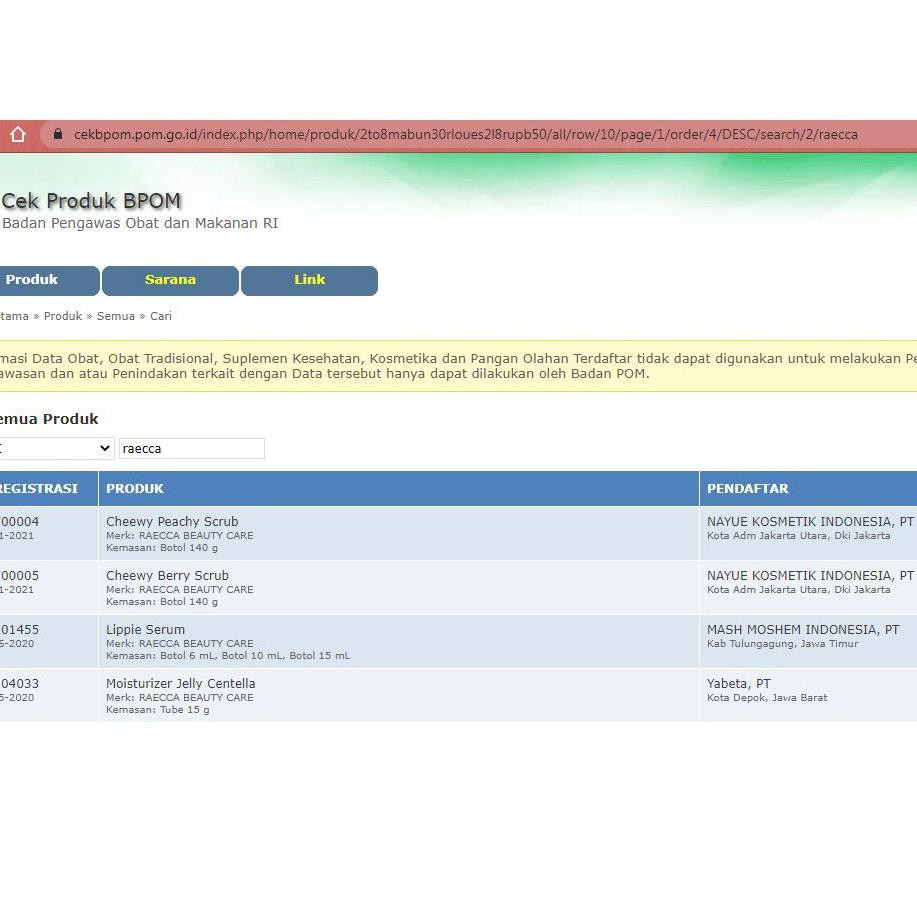Screen dimensions: 917x917
Task: Expand the search category dropdown
Action: 56,449
